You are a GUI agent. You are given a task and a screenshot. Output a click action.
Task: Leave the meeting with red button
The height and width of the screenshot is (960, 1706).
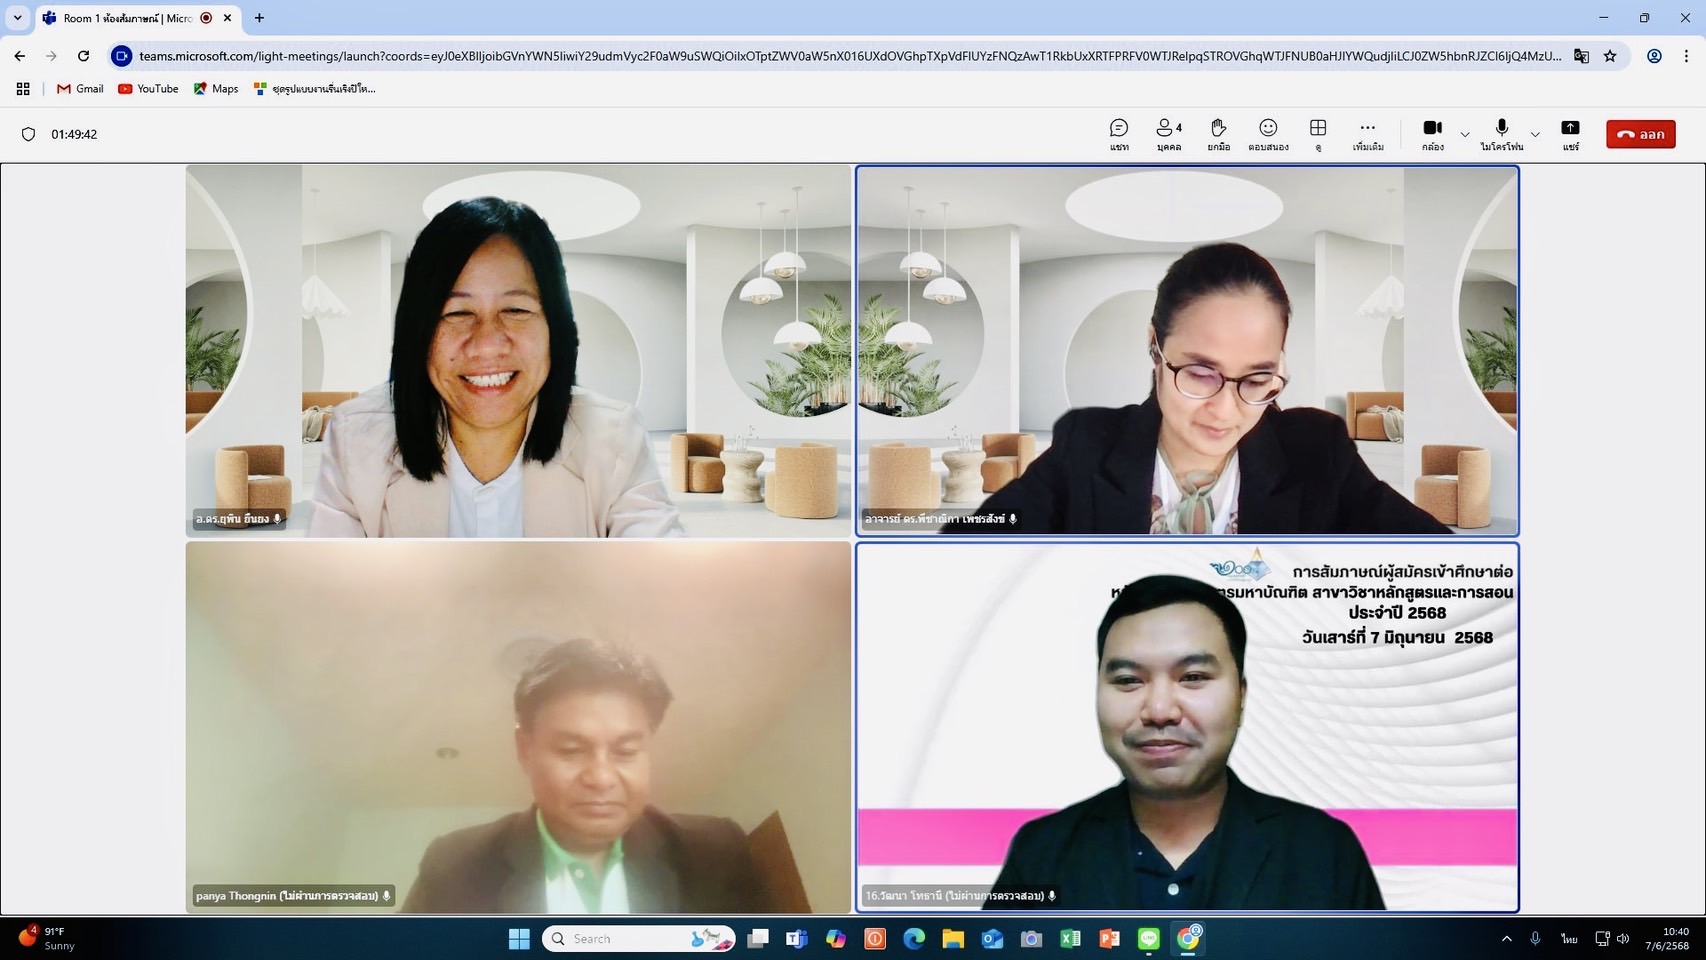tap(1640, 134)
